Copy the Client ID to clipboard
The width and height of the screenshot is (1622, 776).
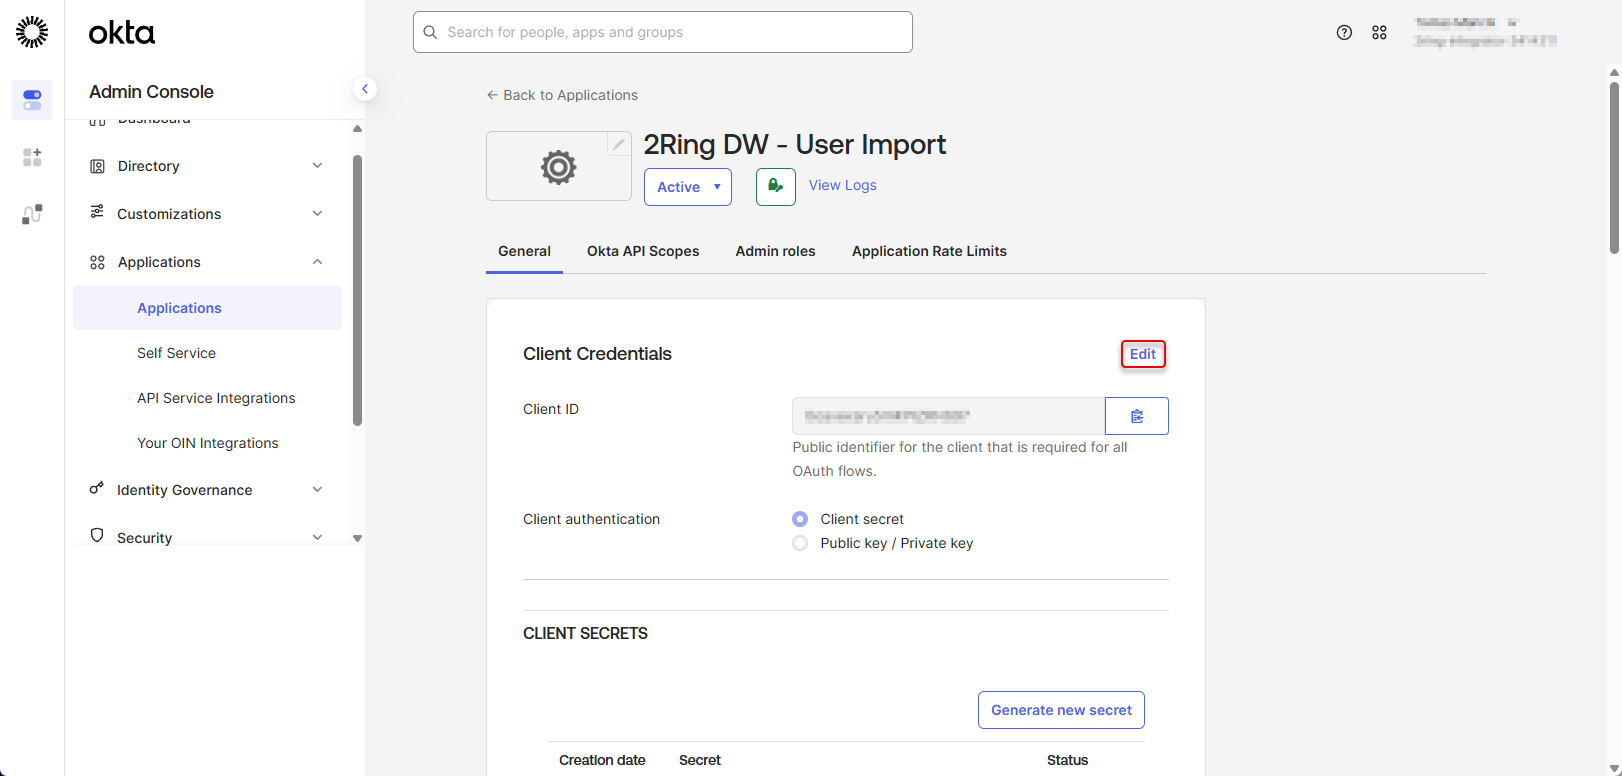[x=1136, y=416]
